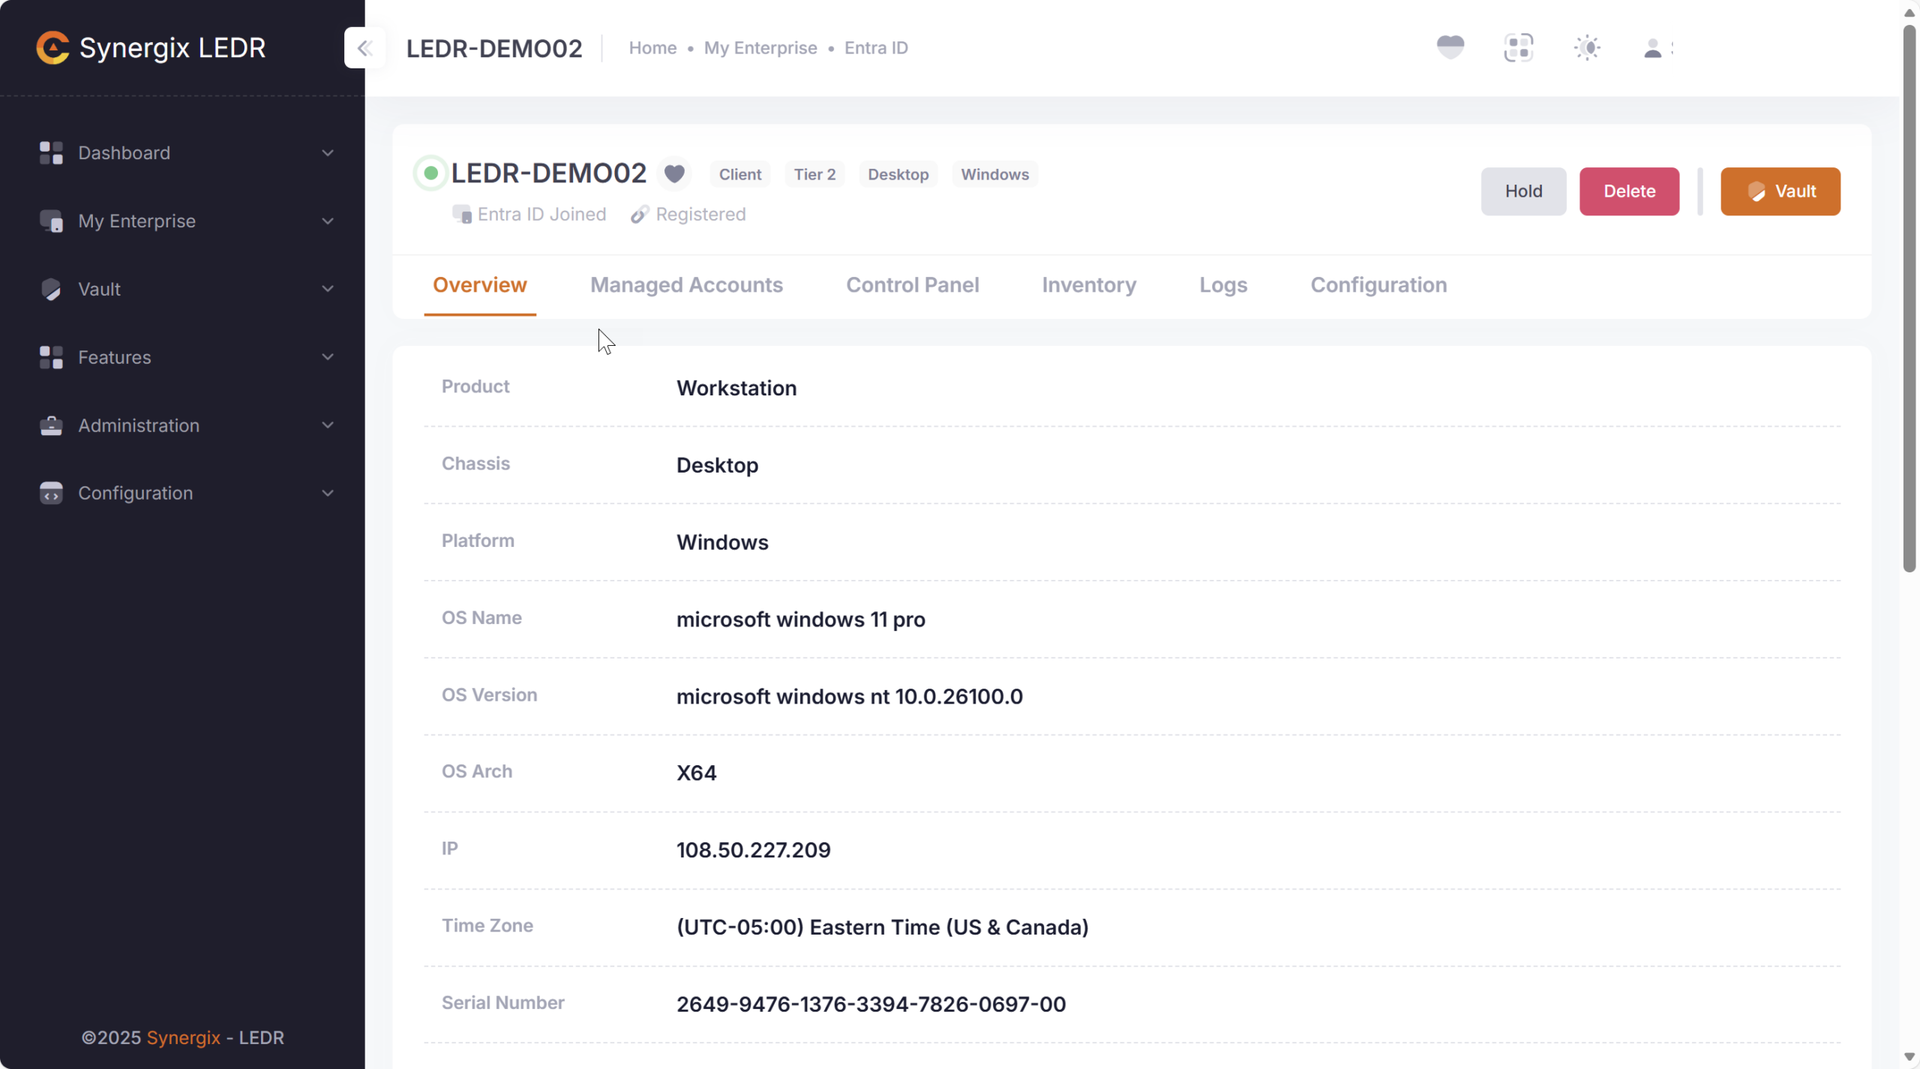The width and height of the screenshot is (1920, 1069).
Task: Click the QR scan icon in the header
Action: click(1518, 47)
